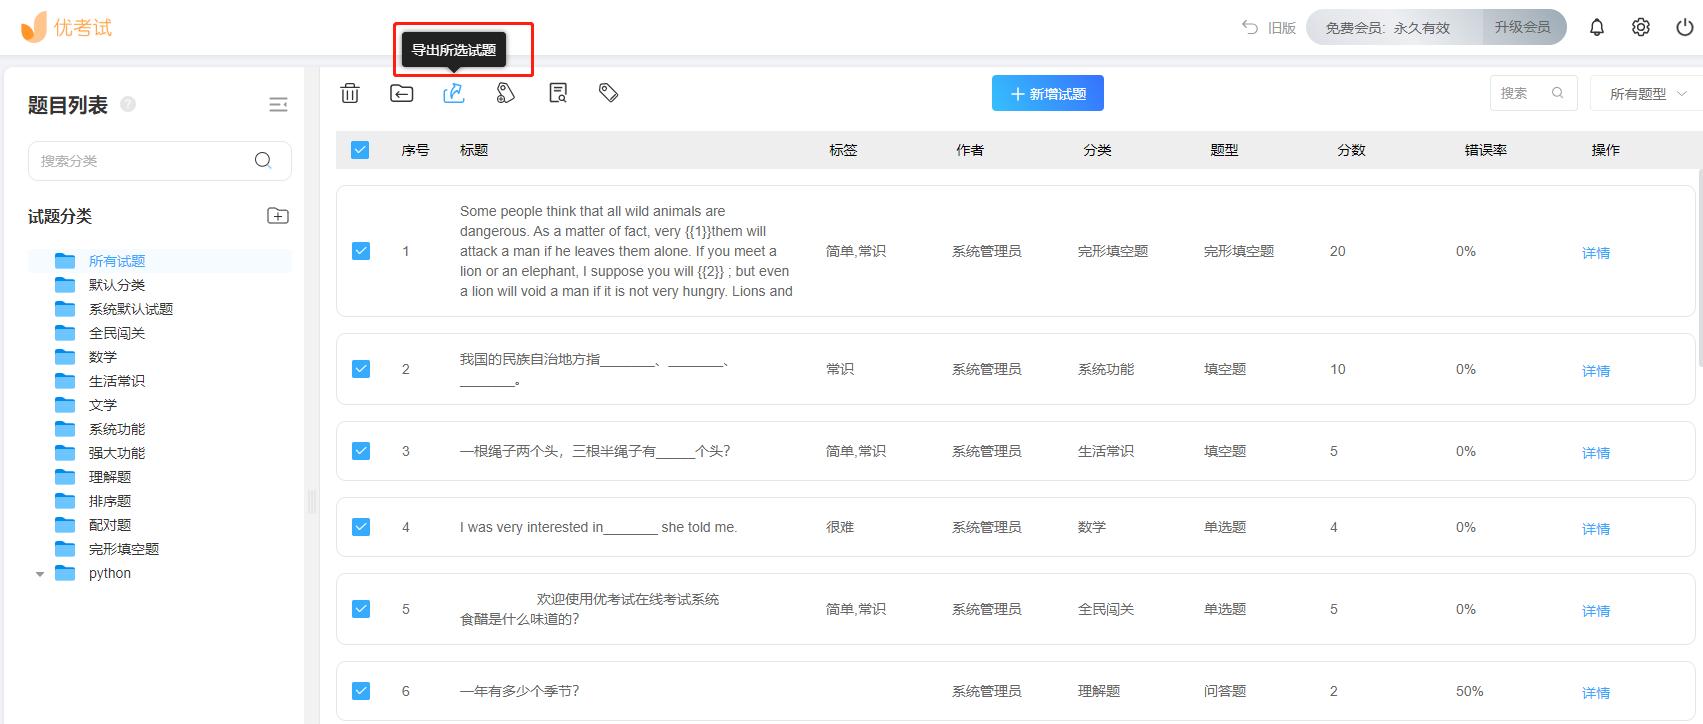
Task: Open the notification bell
Action: click(x=1597, y=28)
